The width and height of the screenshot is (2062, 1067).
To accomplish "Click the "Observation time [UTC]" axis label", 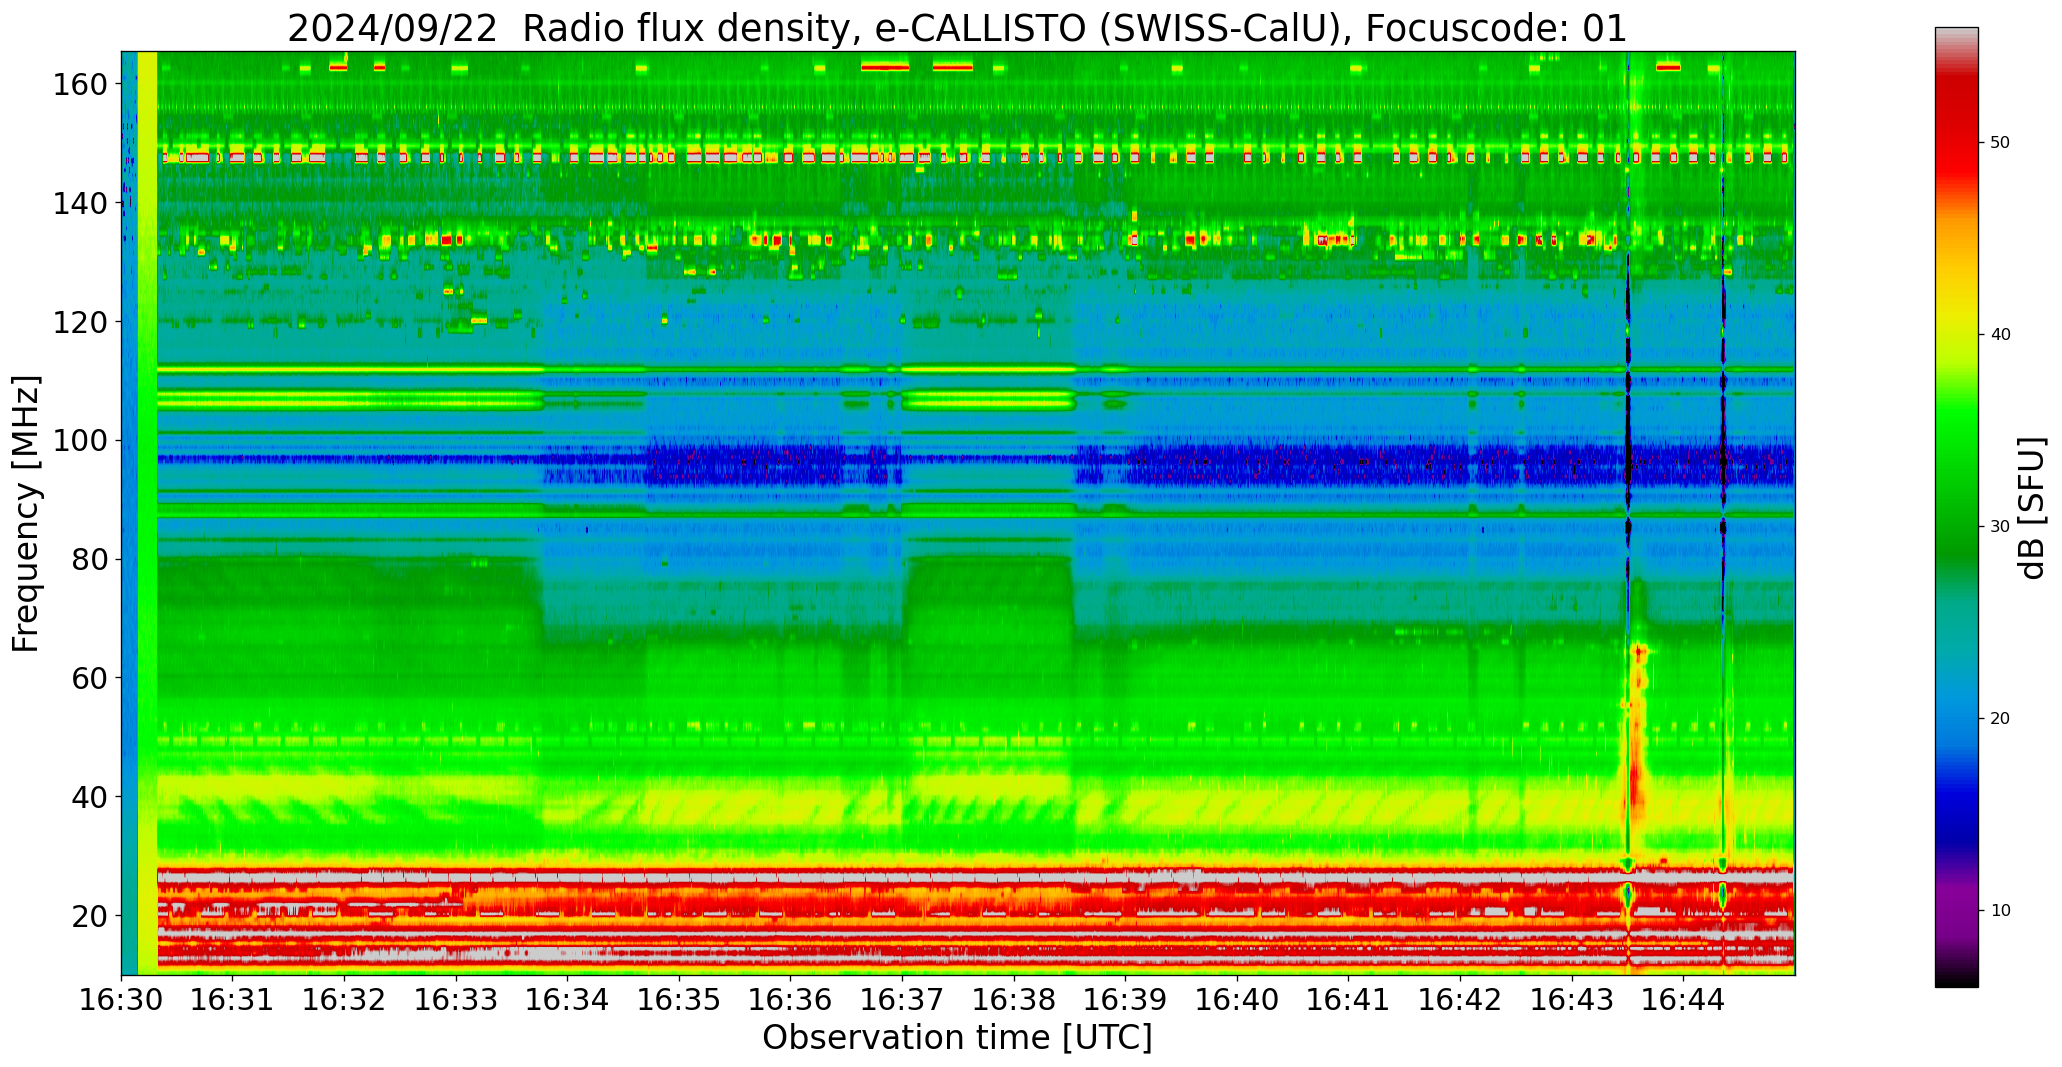I will [x=957, y=1038].
